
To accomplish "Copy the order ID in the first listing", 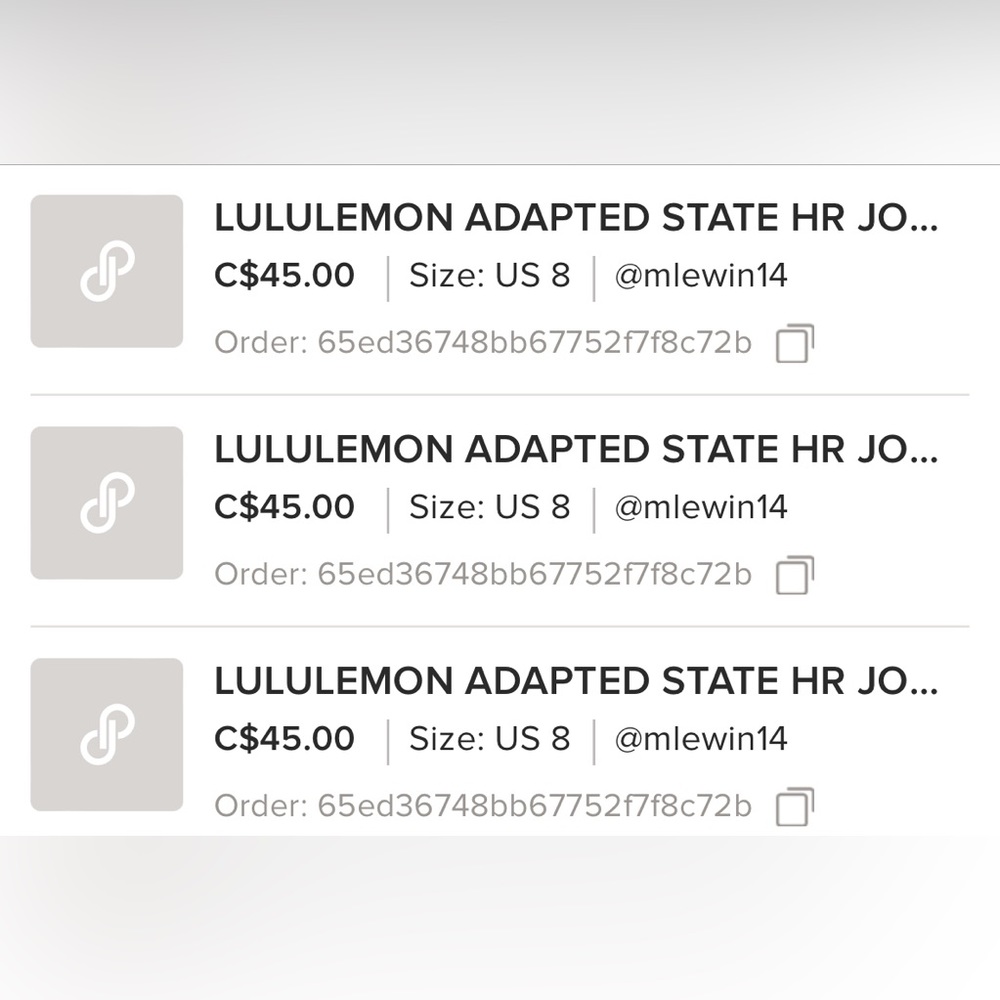I will coord(795,343).
